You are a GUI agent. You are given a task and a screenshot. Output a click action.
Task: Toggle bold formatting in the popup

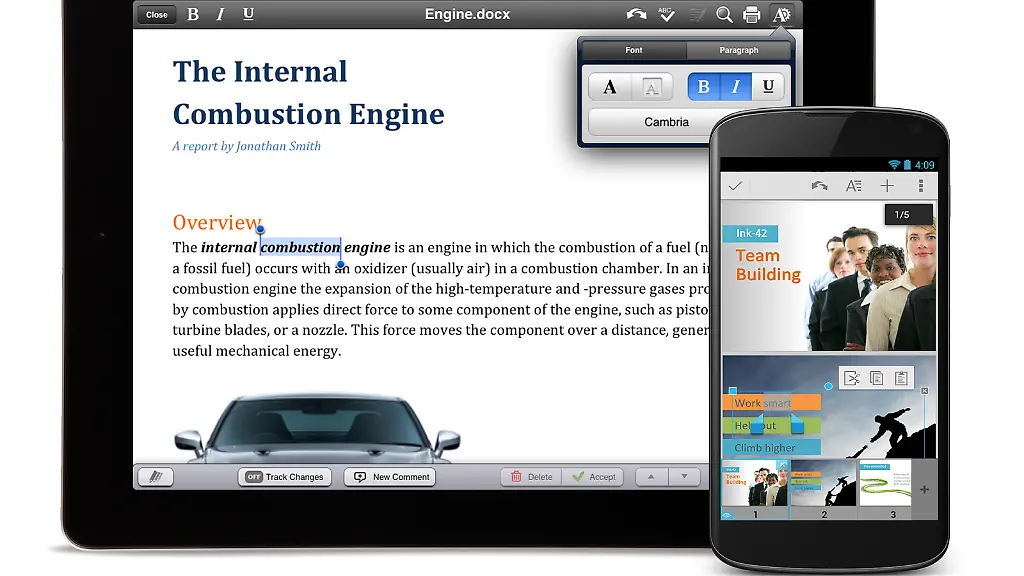click(703, 87)
